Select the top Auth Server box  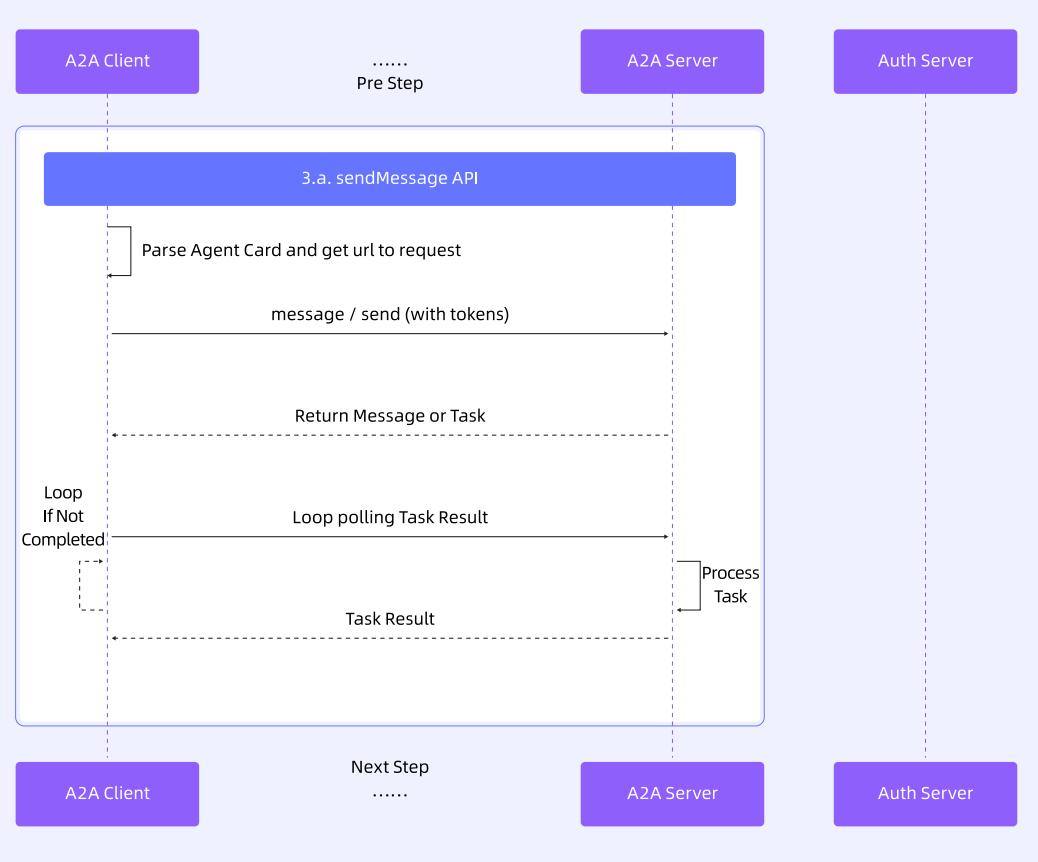925,61
